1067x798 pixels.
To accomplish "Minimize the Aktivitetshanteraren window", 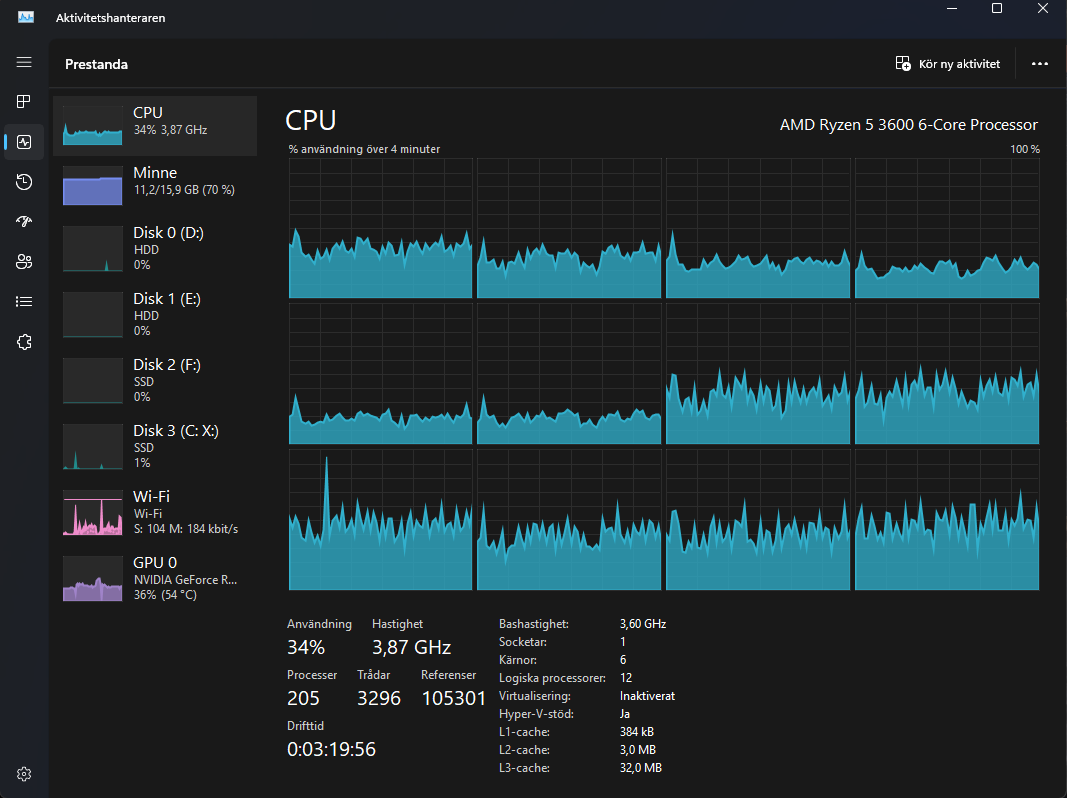I will tap(951, 8).
